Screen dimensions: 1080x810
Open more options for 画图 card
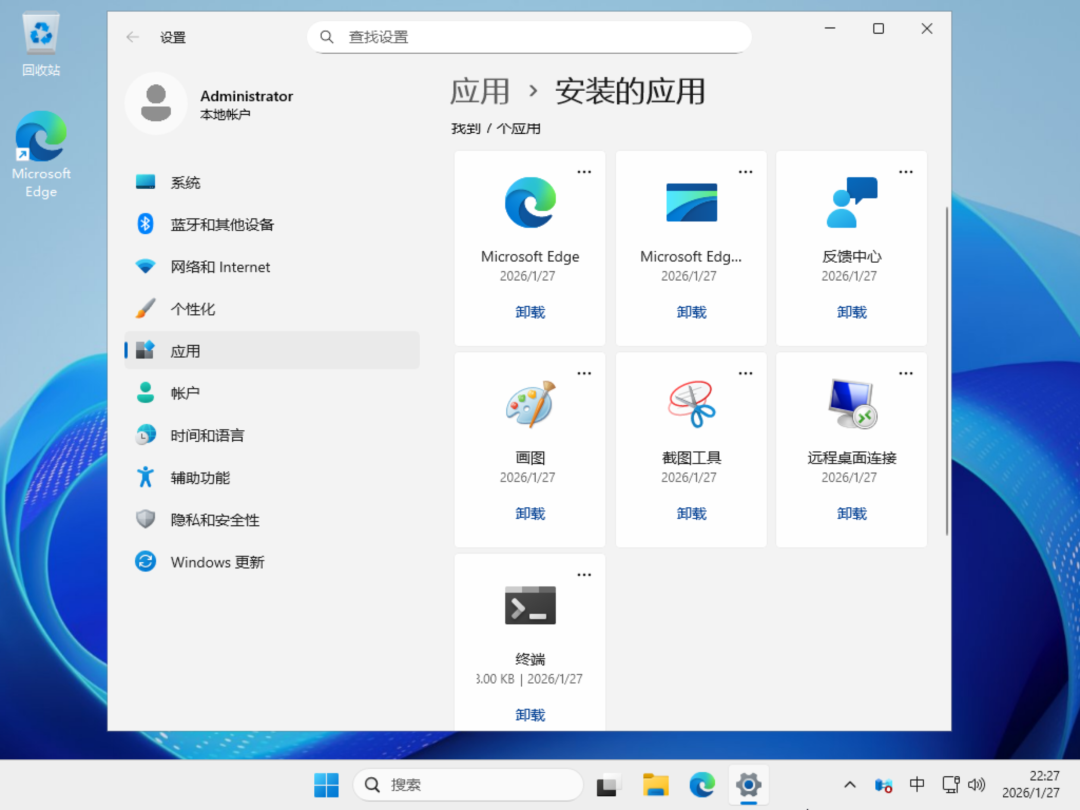pos(584,373)
